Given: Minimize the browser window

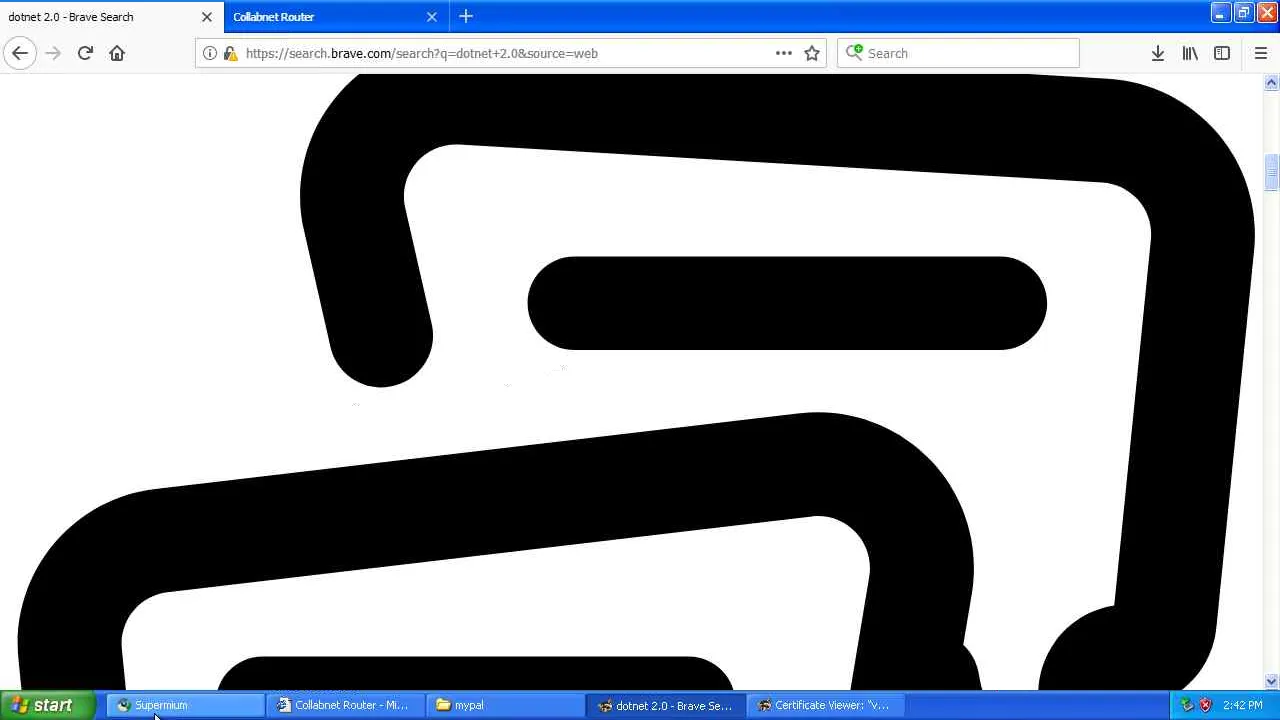Looking at the screenshot, I should (1220, 13).
